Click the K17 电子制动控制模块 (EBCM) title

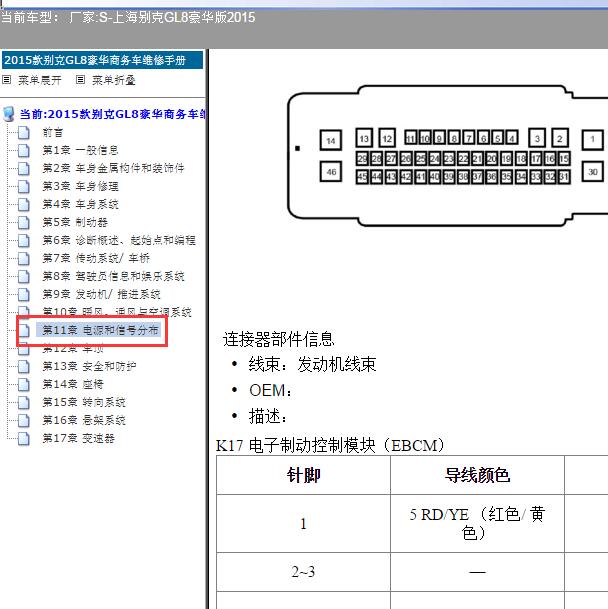pos(330,445)
